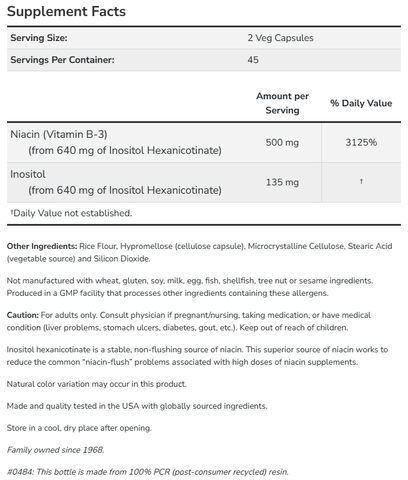Select the Serving Size label
Viewport: 408px width, 480px height.
pos(39,38)
